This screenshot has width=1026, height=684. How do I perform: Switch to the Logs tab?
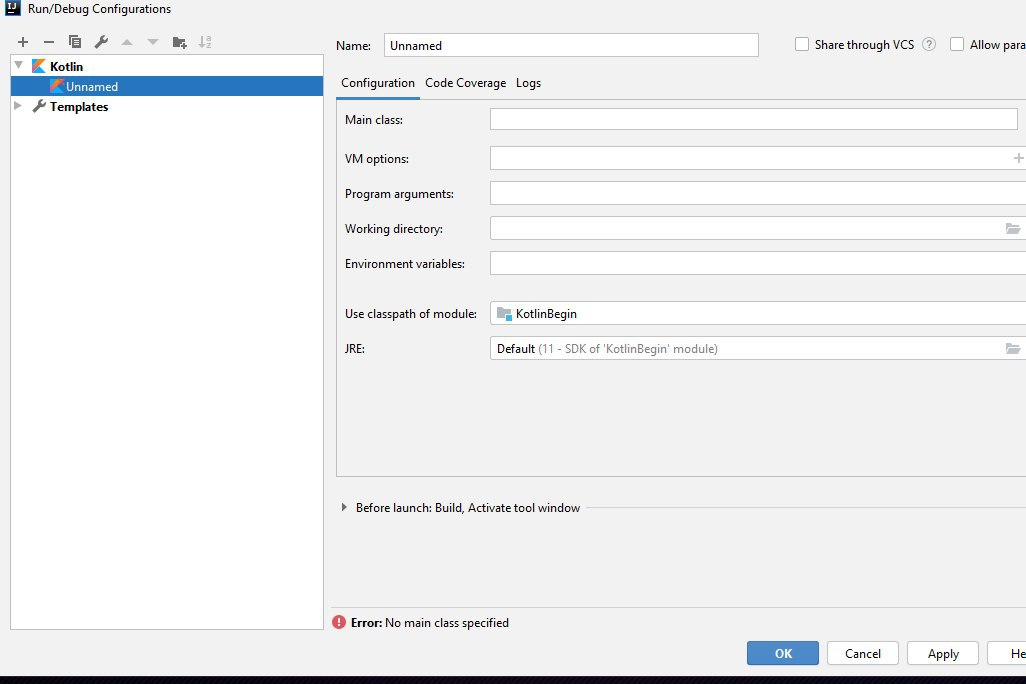click(x=528, y=83)
